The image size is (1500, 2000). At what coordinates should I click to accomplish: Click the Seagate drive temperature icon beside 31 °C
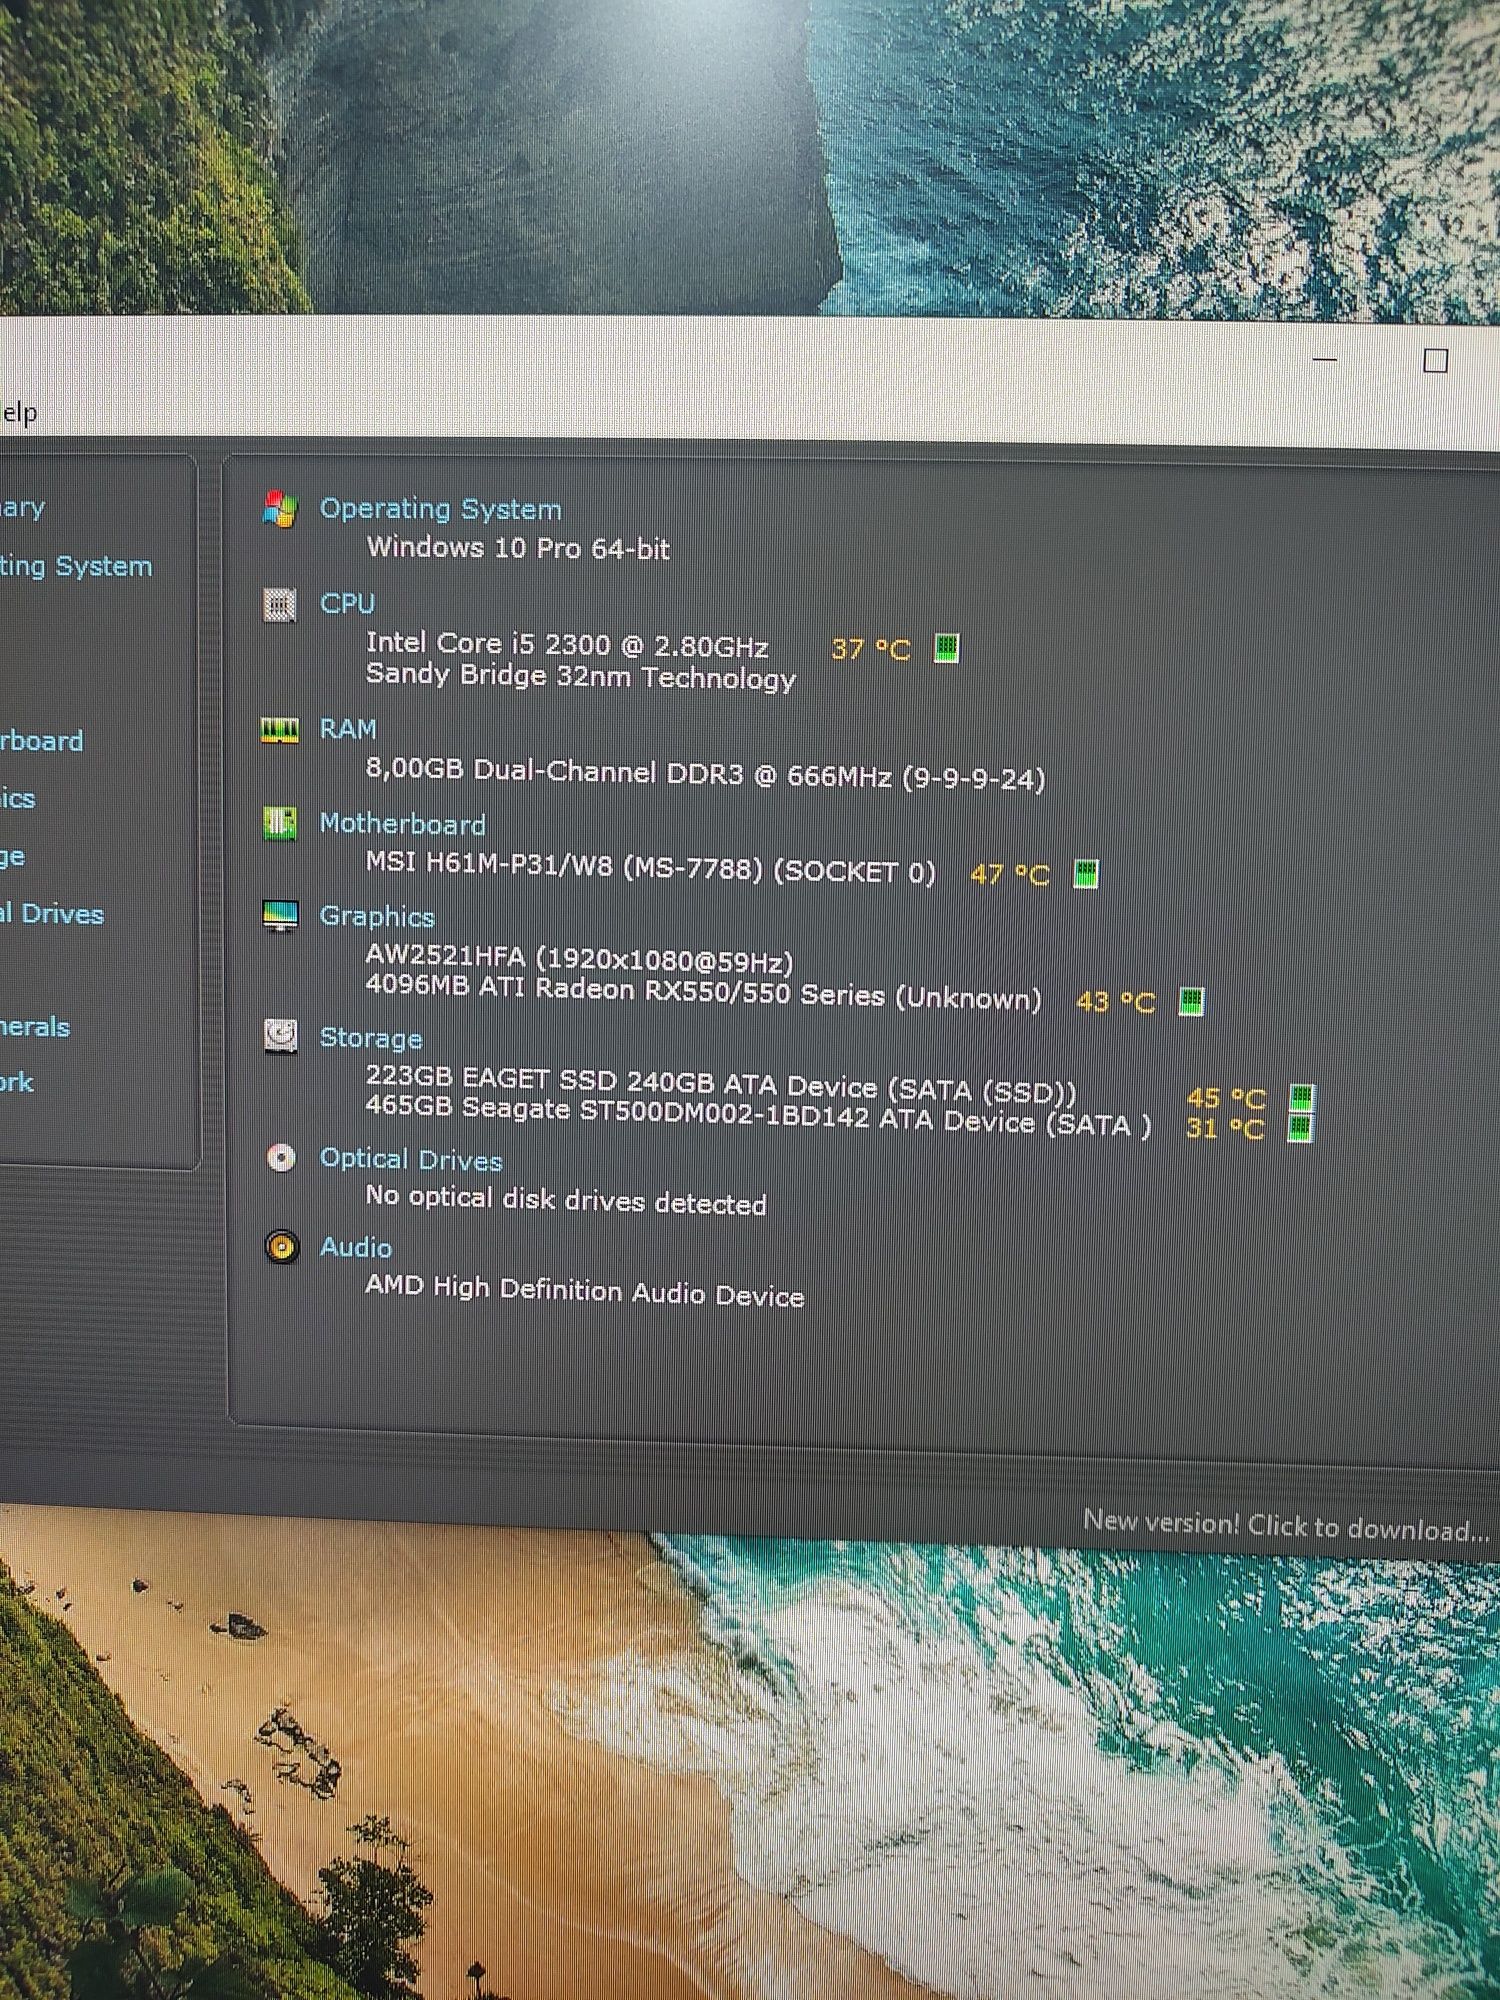click(1300, 1128)
